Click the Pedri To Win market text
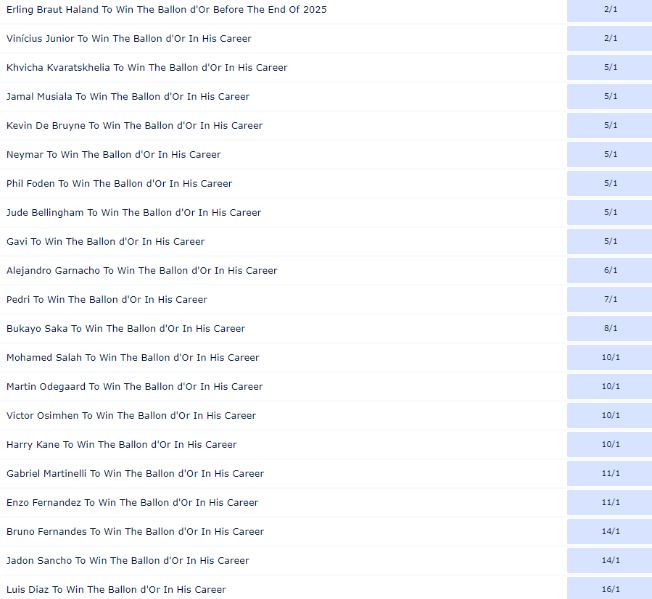 [106, 300]
